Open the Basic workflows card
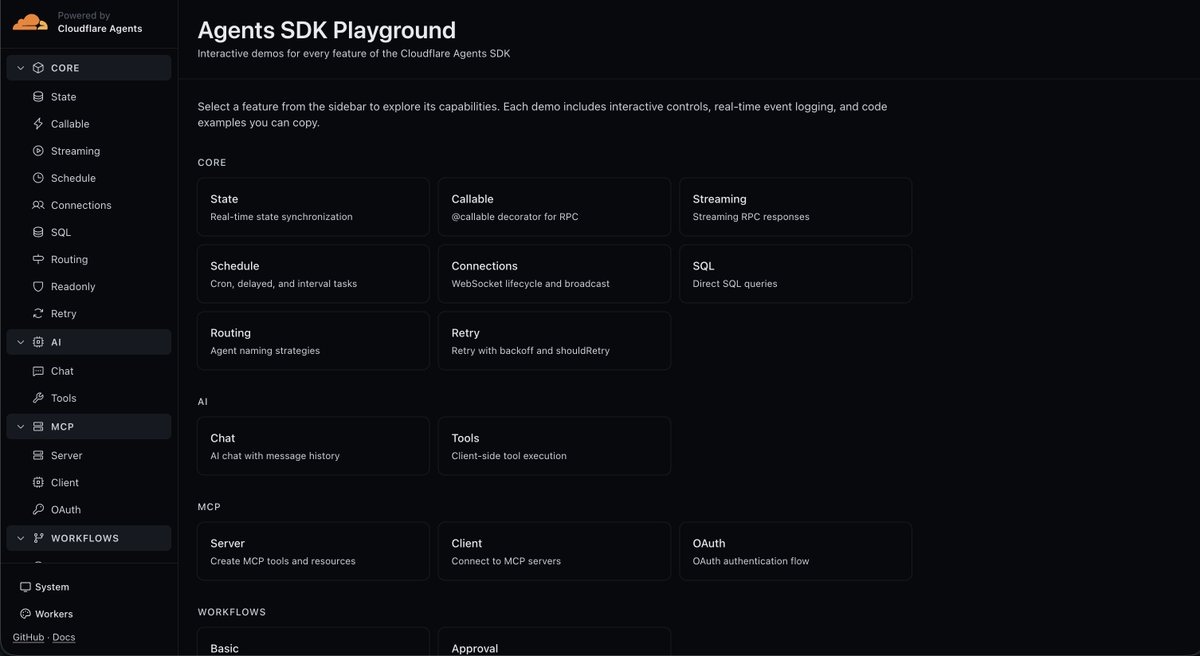 313,642
